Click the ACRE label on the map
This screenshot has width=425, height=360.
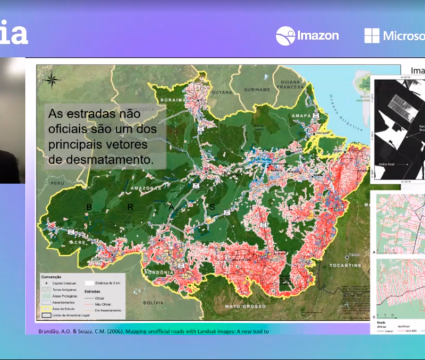78,242
